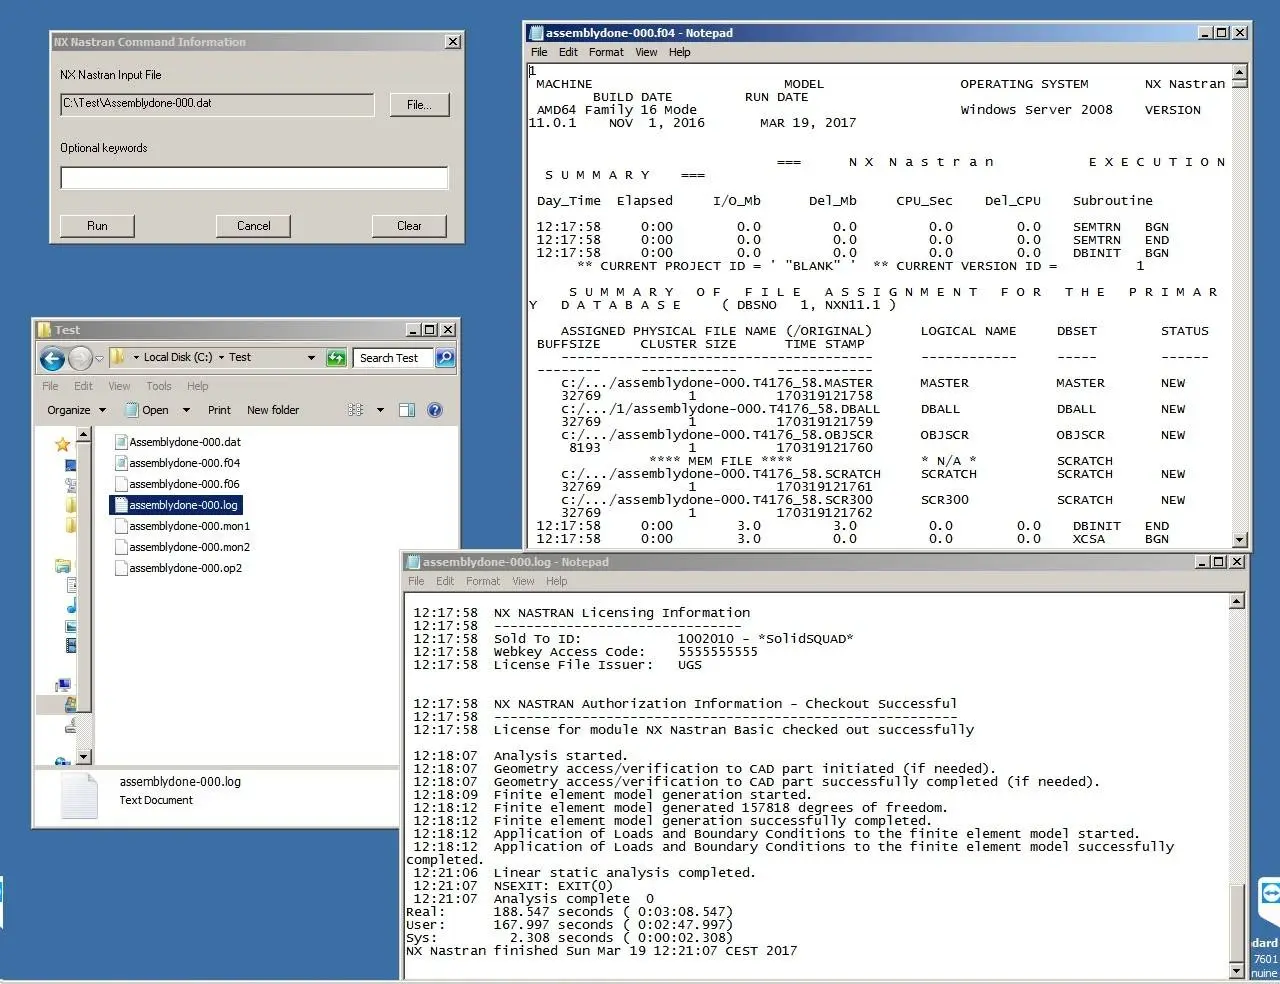
Task: Click log Notepad scrollbar up arrow
Action: [x=1237, y=601]
